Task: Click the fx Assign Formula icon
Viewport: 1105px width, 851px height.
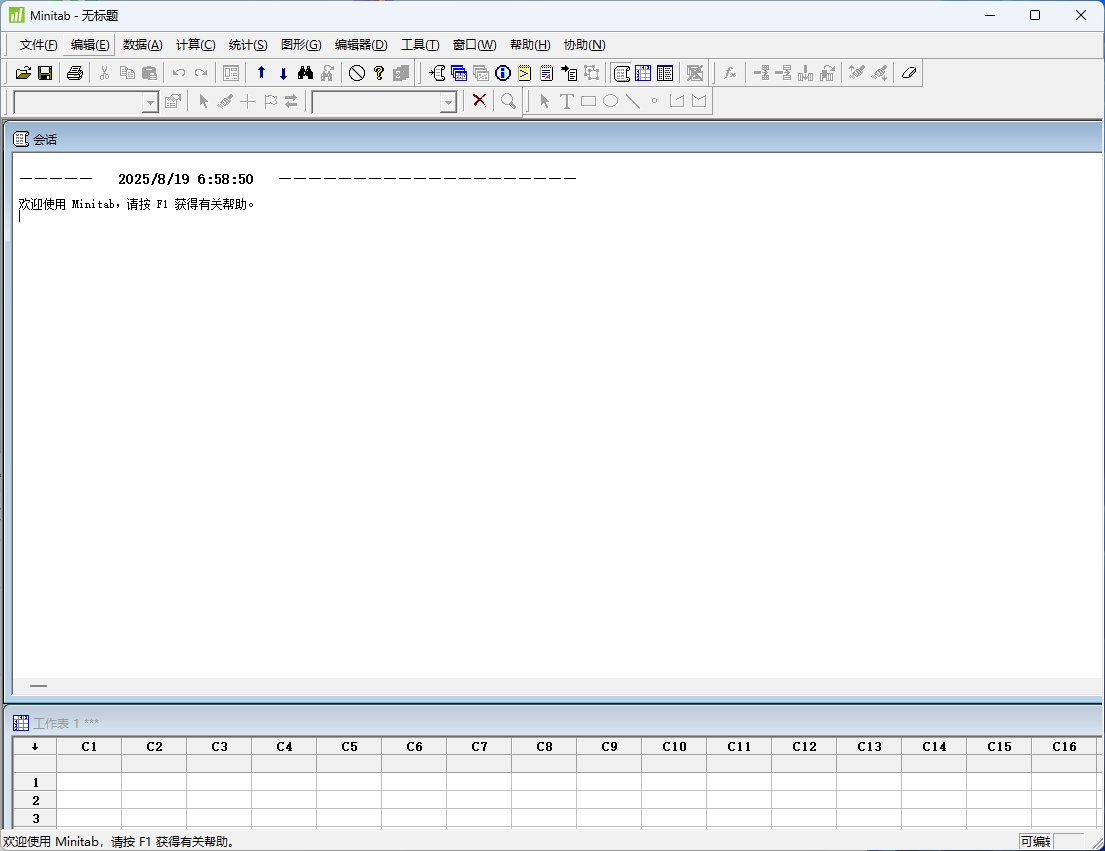Action: click(730, 73)
